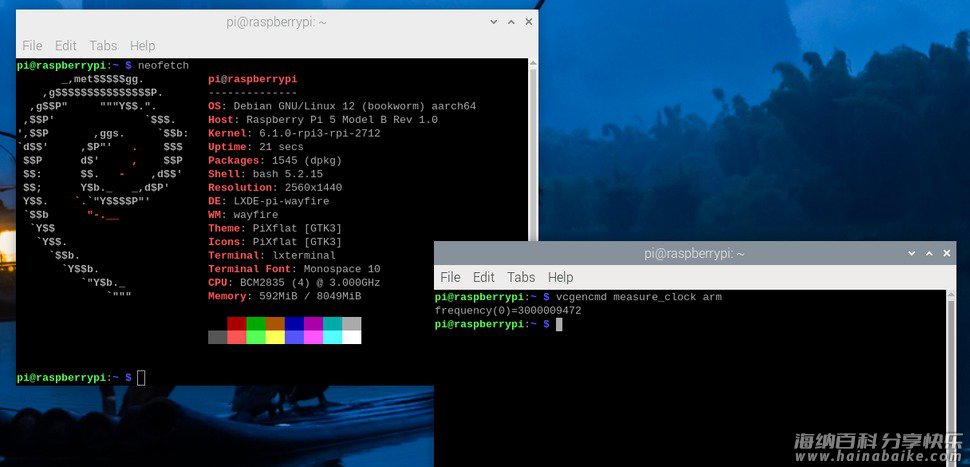Close the neofetch terminal window
The image size is (970, 467).
(x=528, y=22)
